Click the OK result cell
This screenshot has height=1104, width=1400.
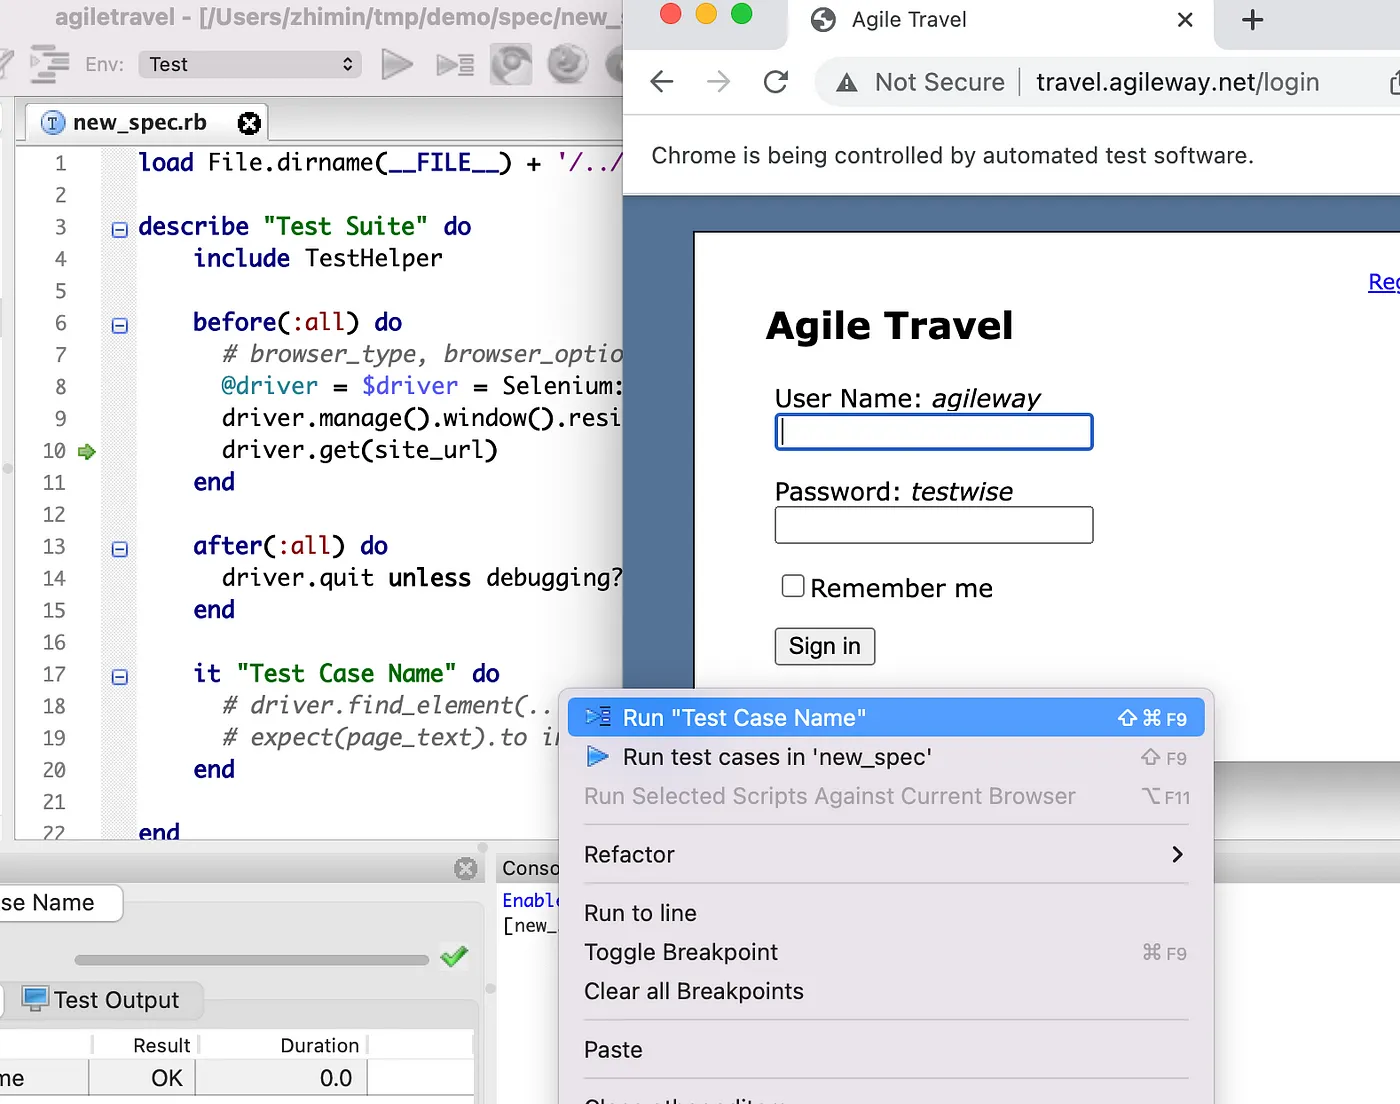[142, 1078]
